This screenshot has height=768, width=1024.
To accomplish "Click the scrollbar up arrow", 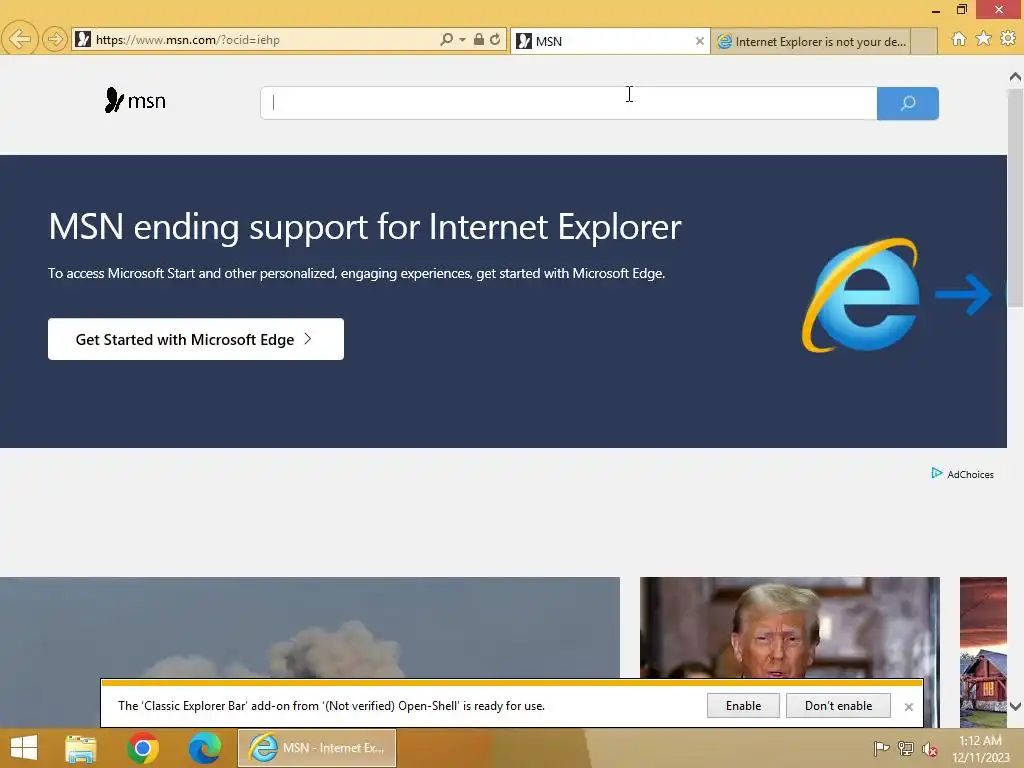I will (x=1015, y=76).
